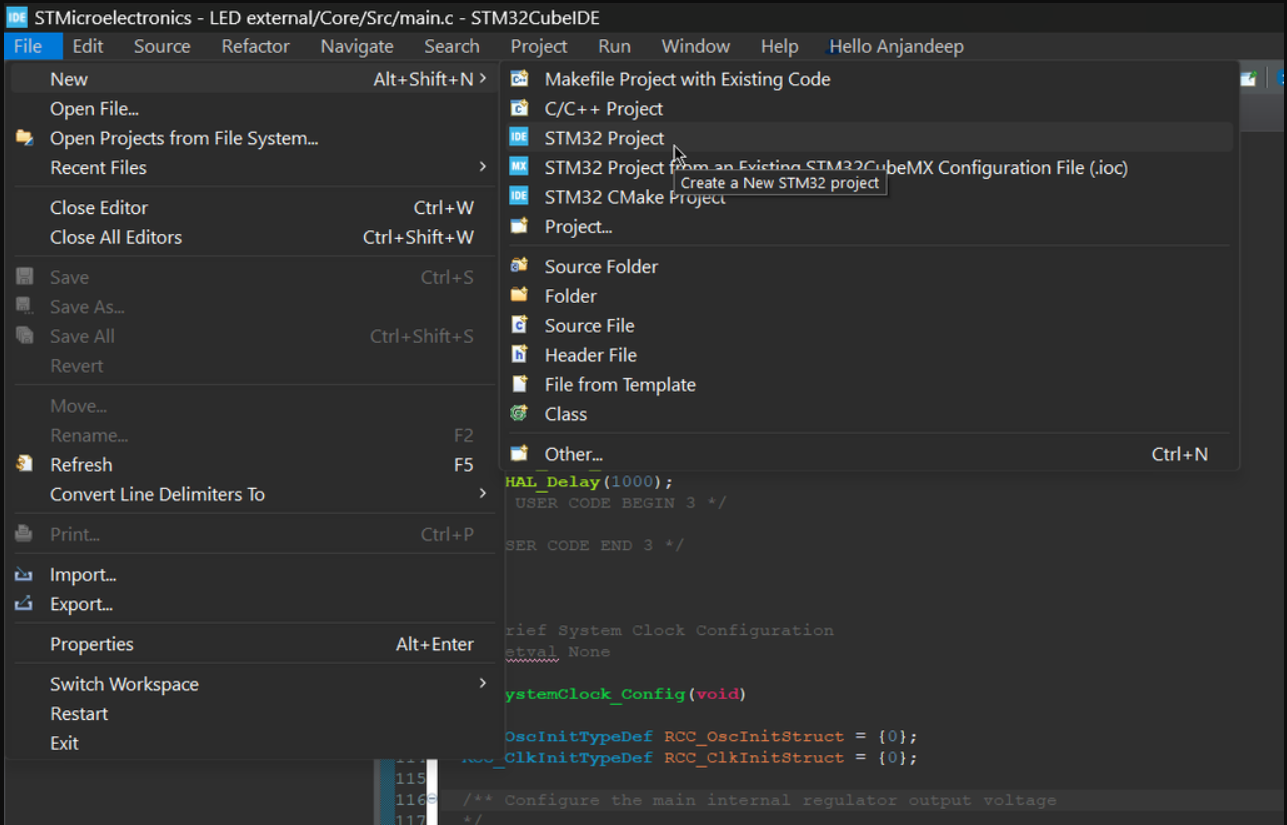This screenshot has width=1287, height=825.
Task: Open the Window menu in the menu bar
Action: coord(695,46)
